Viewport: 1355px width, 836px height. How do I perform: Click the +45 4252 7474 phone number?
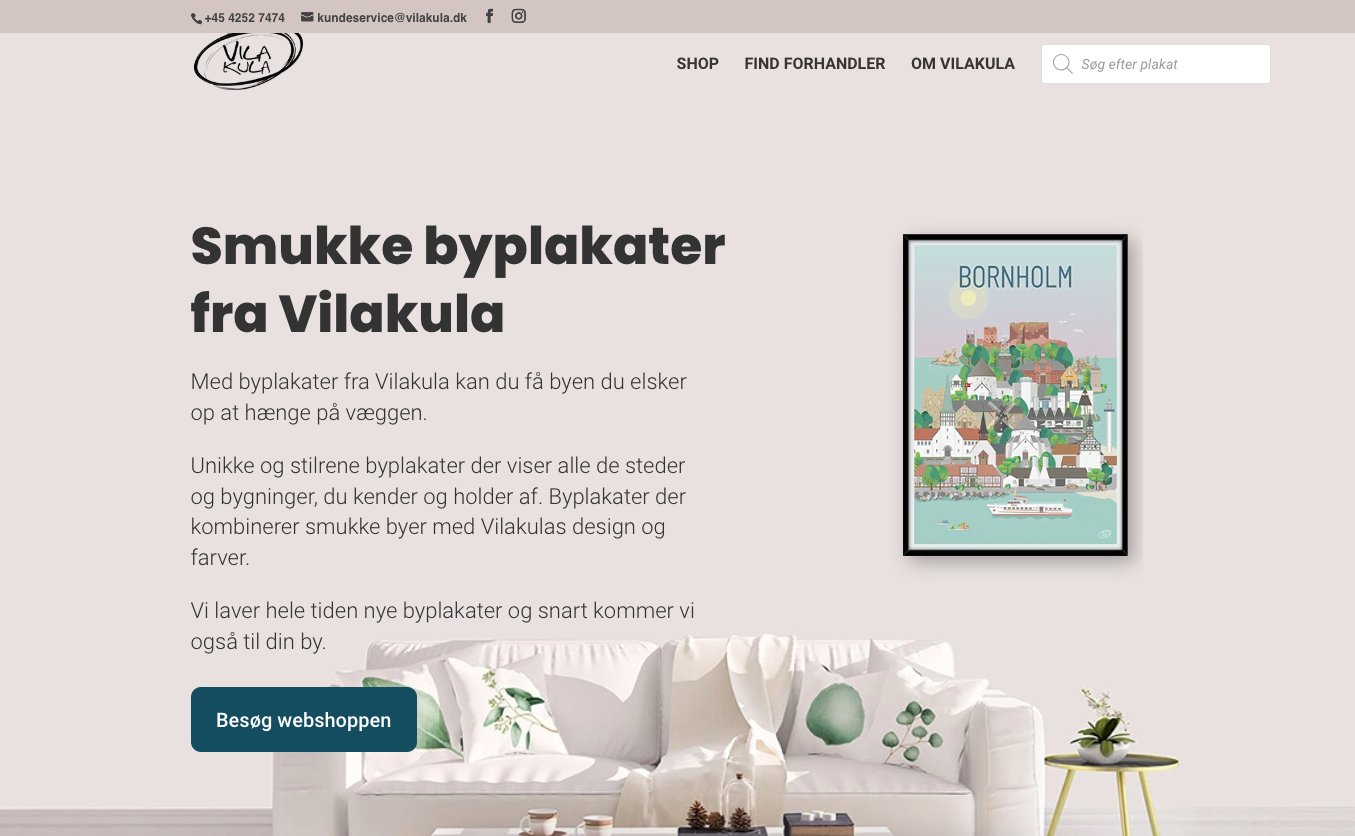point(244,18)
